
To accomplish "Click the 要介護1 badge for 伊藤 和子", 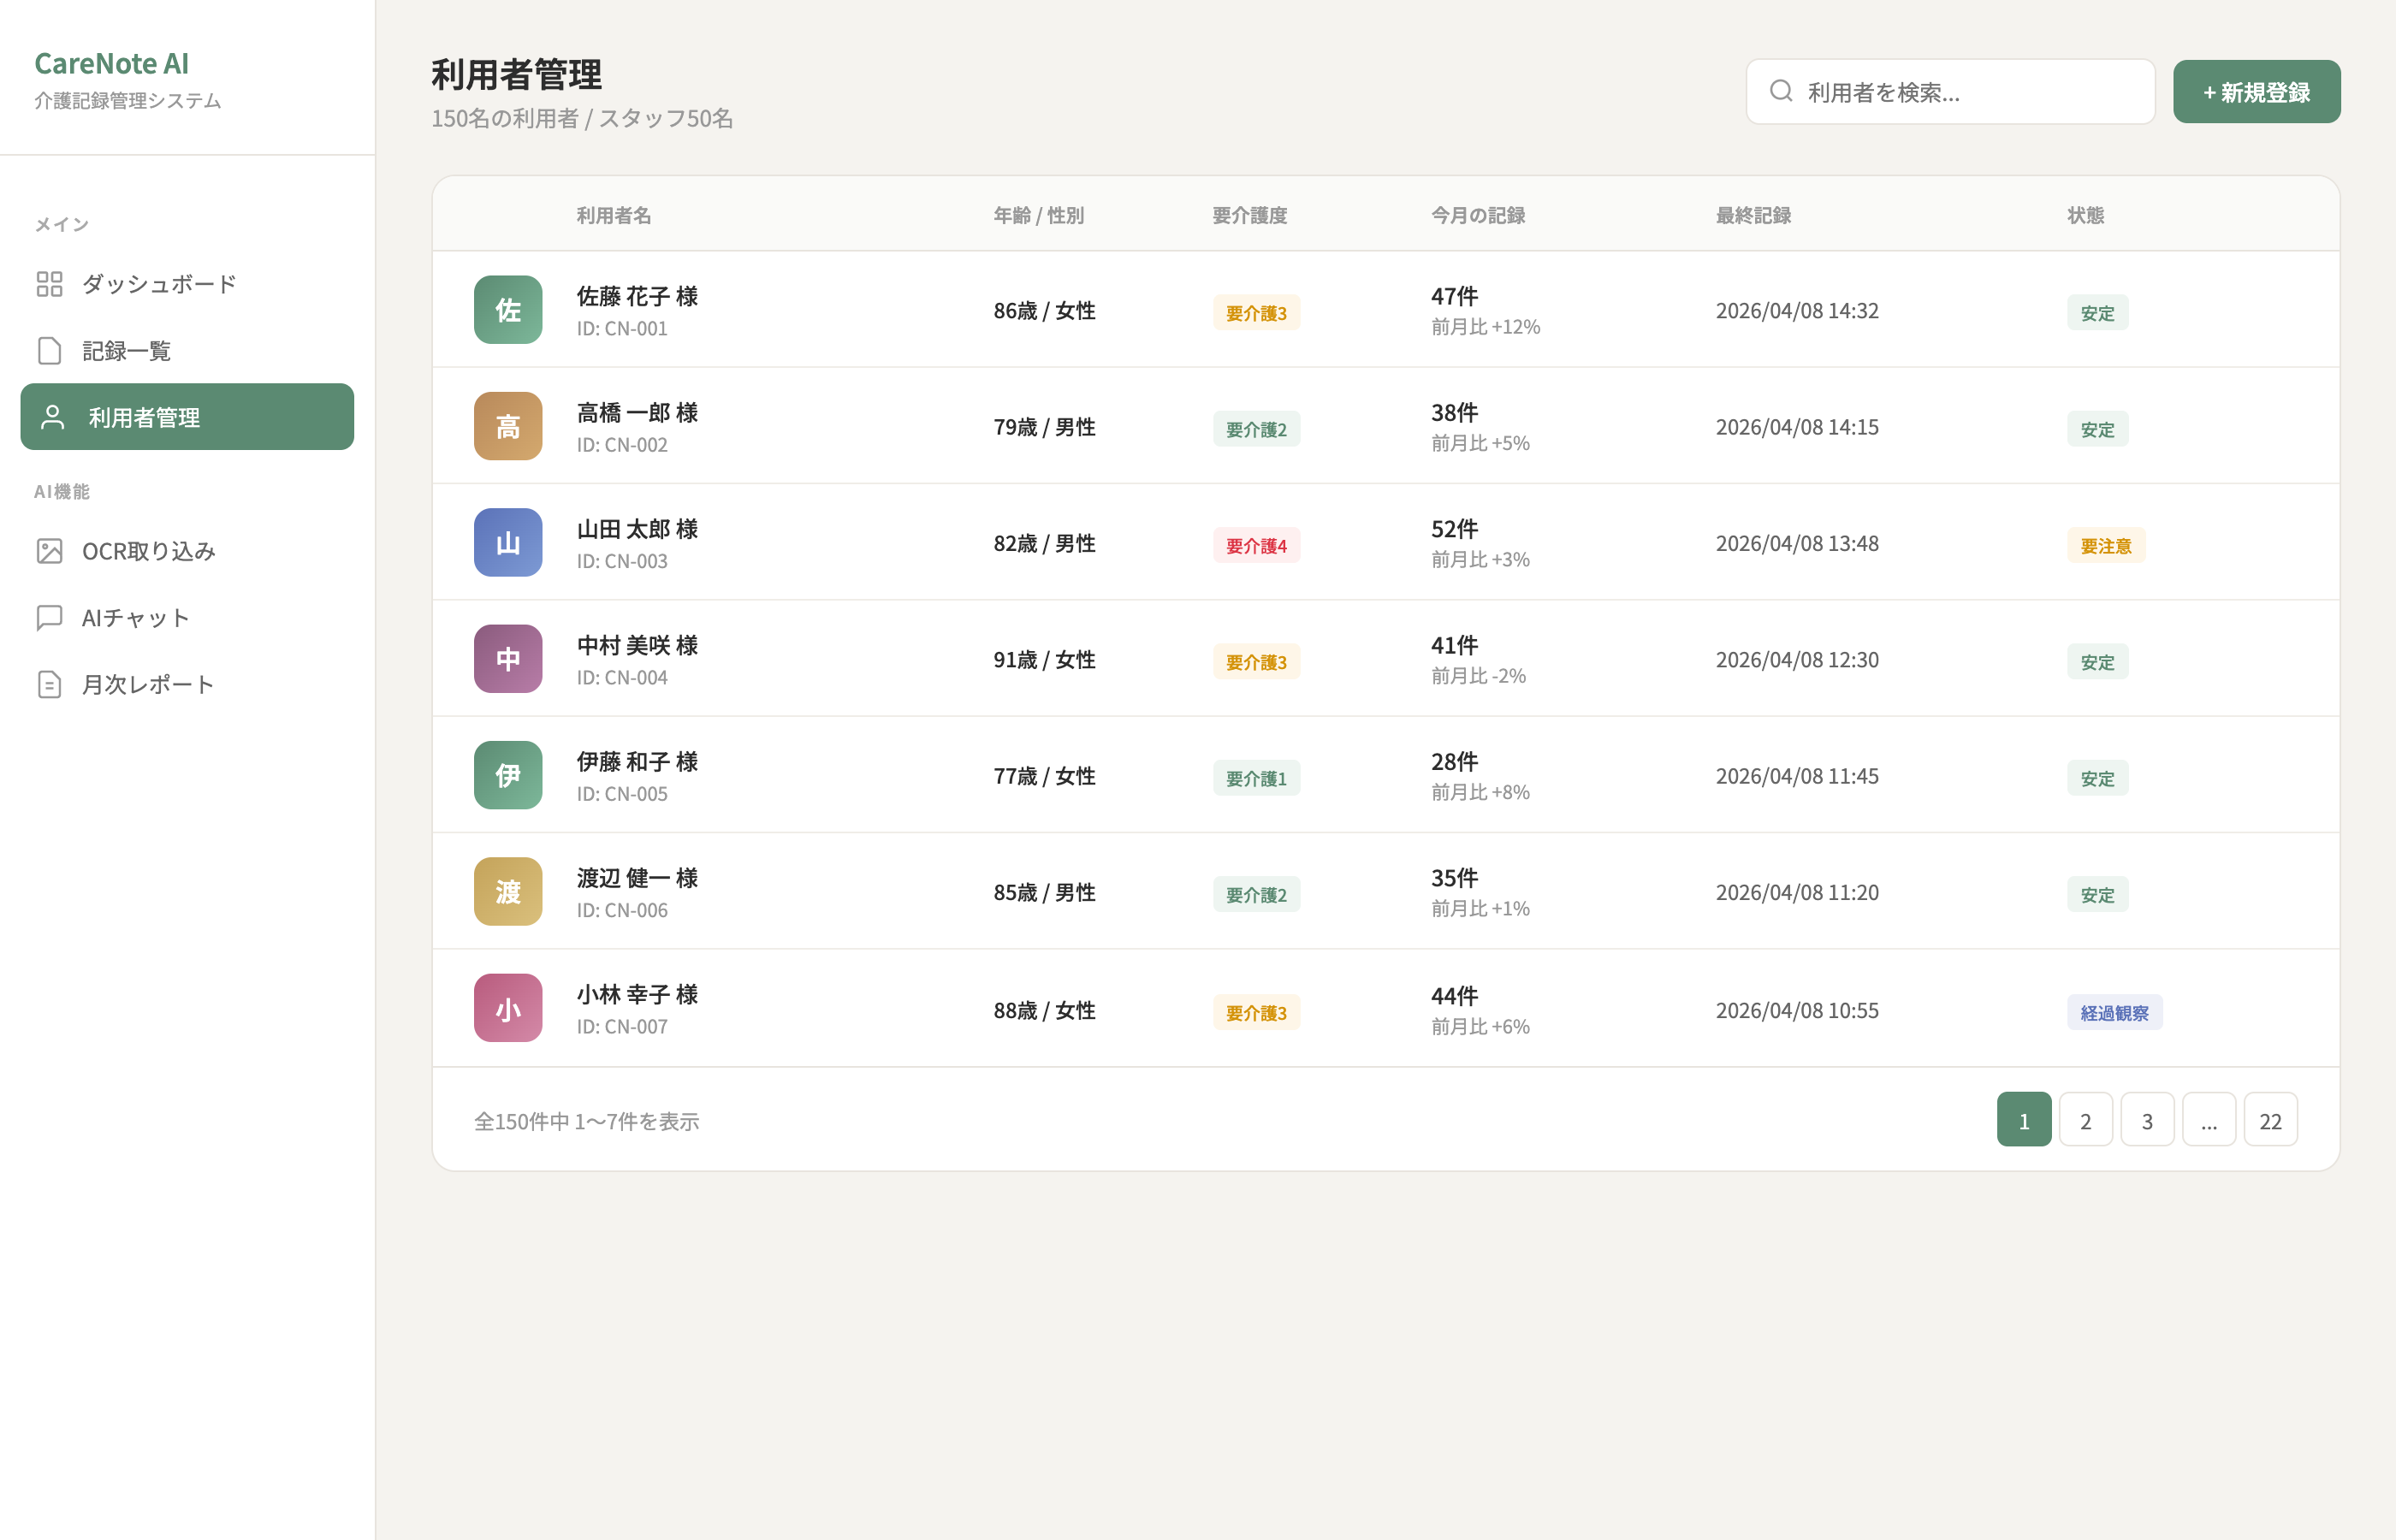I will [1256, 778].
